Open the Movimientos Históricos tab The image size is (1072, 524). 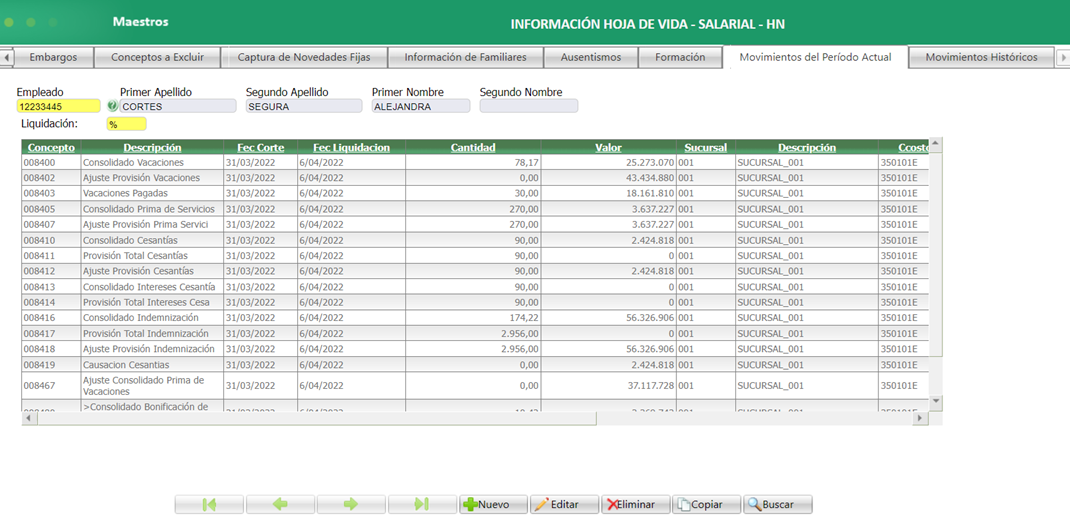[981, 57]
